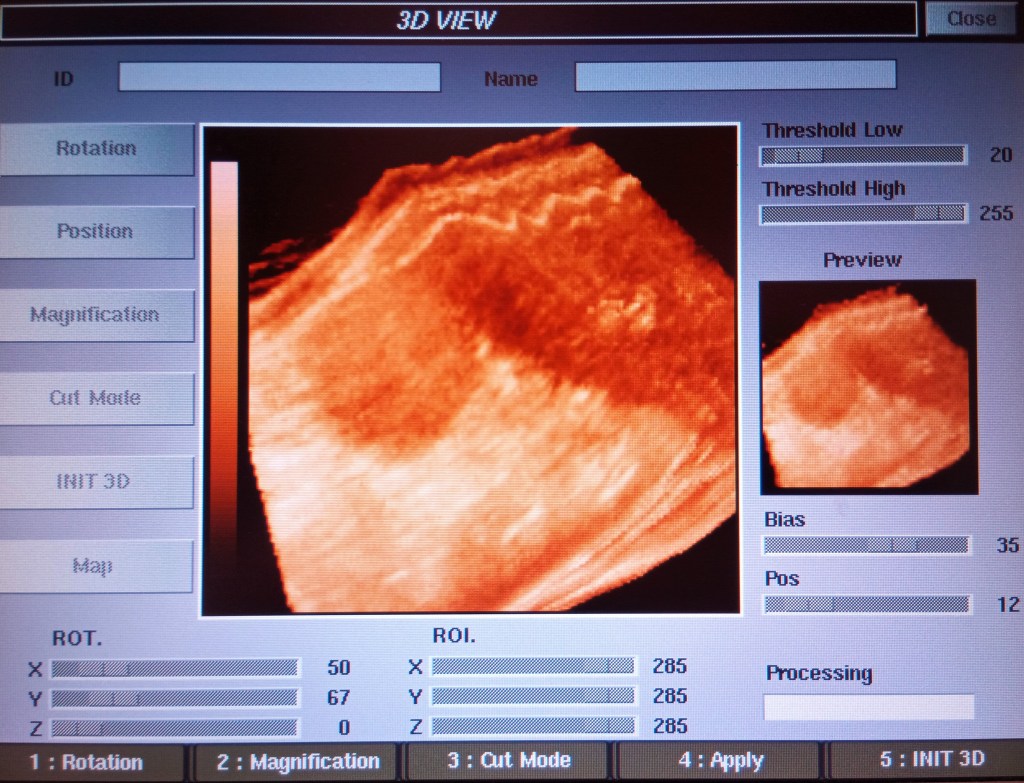Select the Position button
The width and height of the screenshot is (1024, 783).
click(96, 232)
